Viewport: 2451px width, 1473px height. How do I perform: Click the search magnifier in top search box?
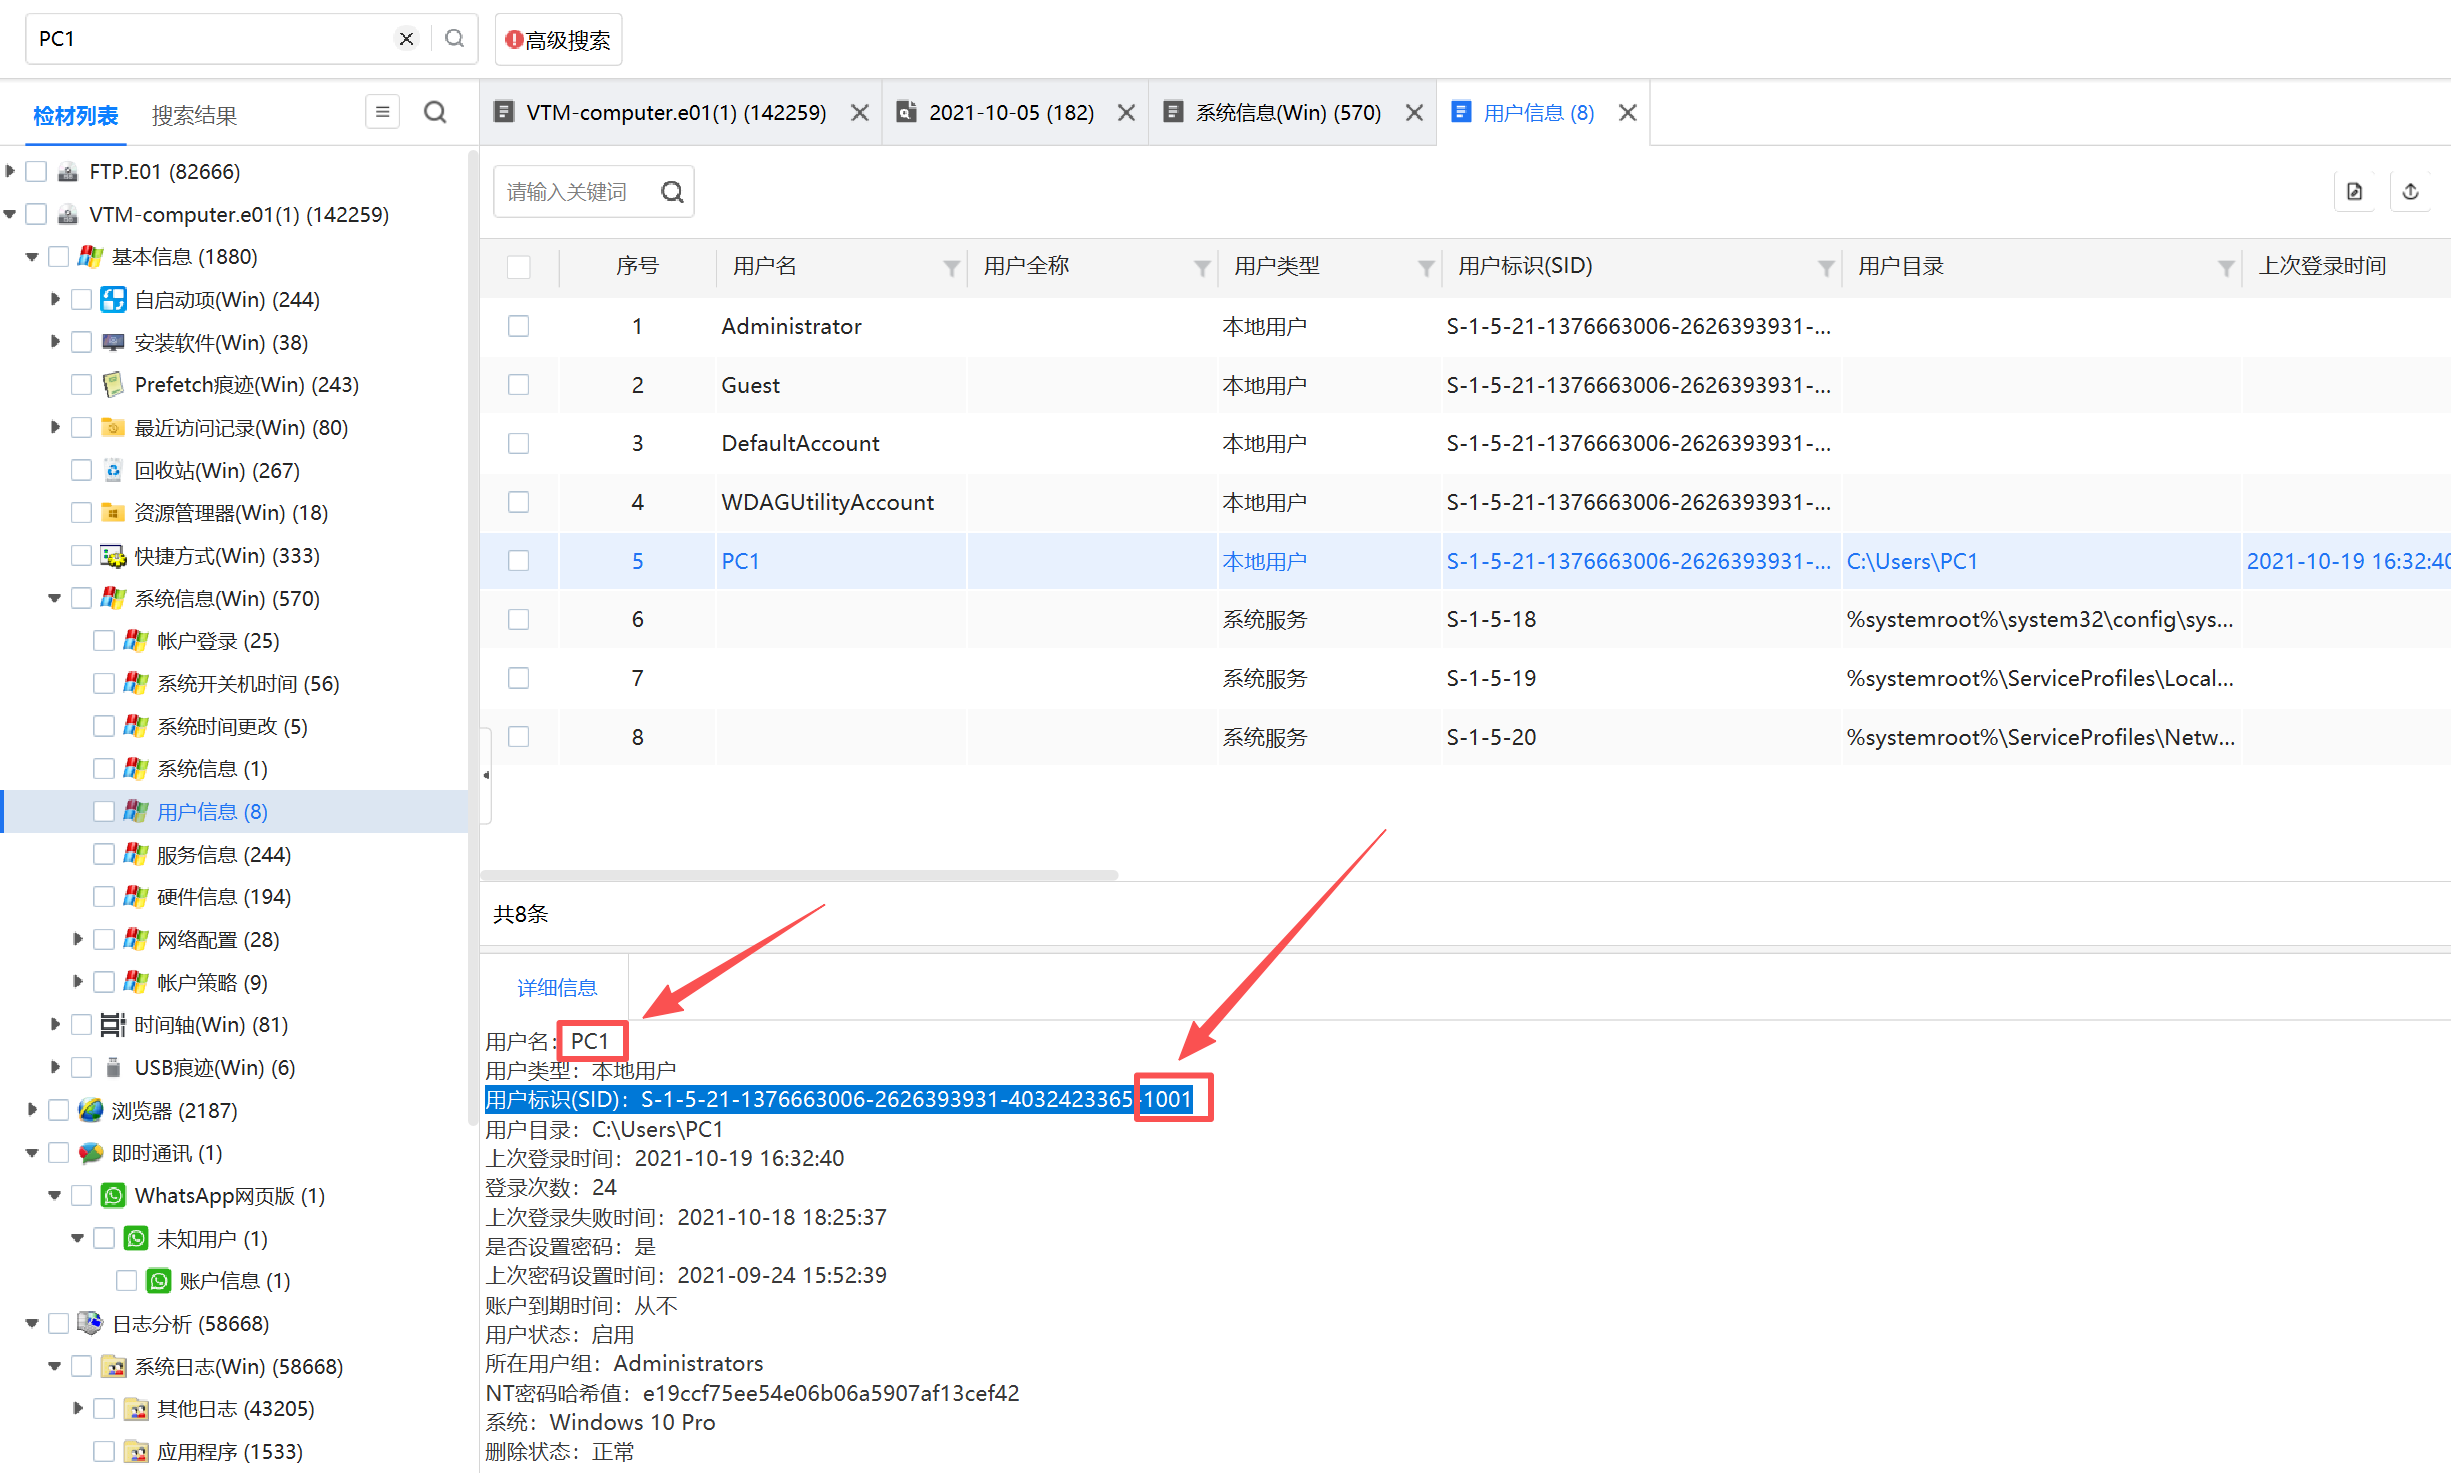click(x=455, y=39)
